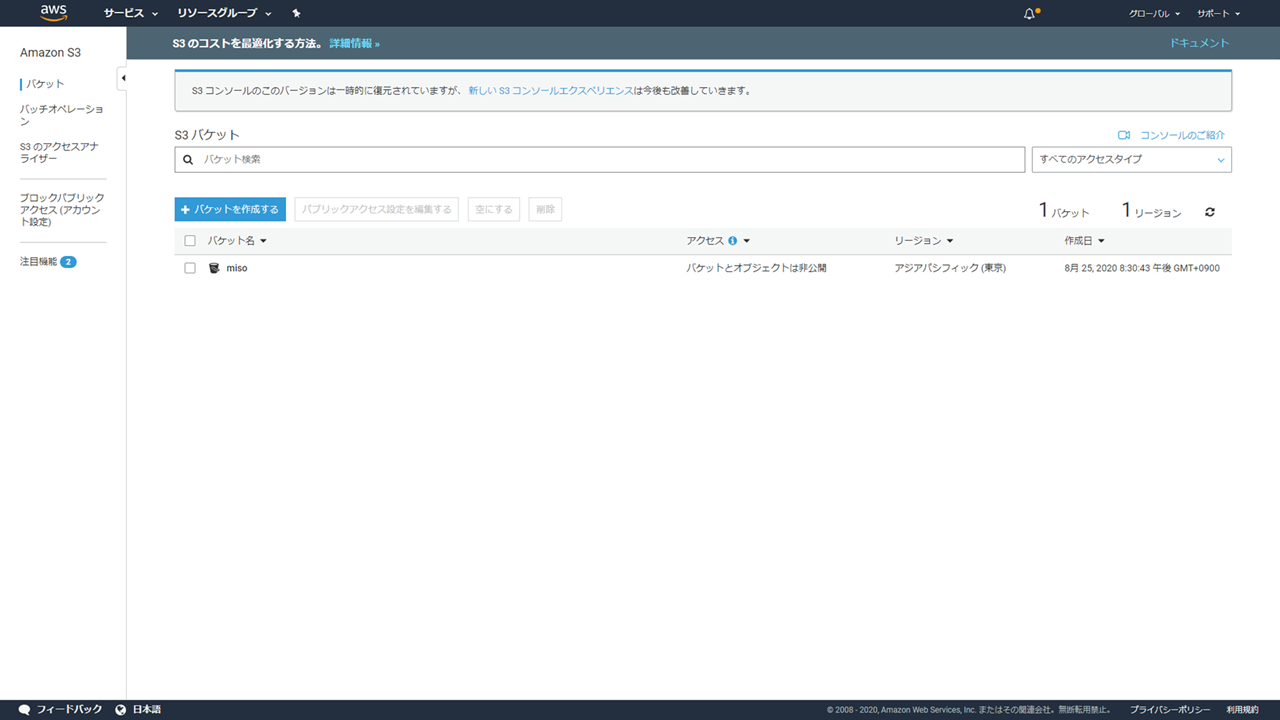The width and height of the screenshot is (1280, 720).
Task: Click the pin shortcut icon in top bar
Action: (296, 14)
